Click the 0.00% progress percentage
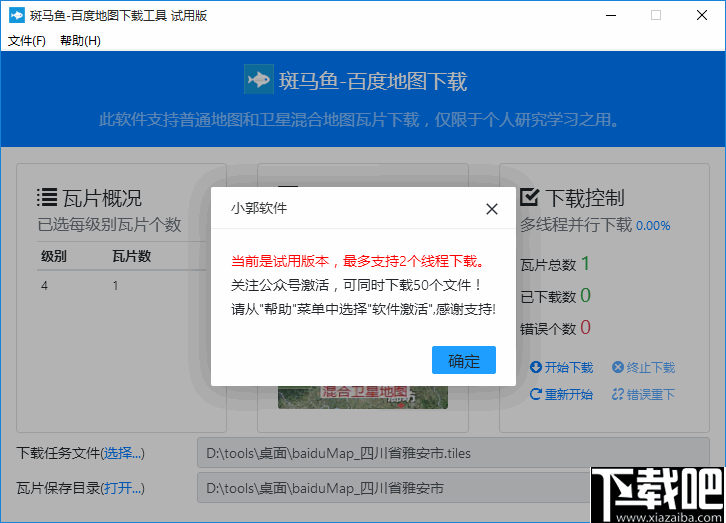726x523 pixels. coord(653,226)
